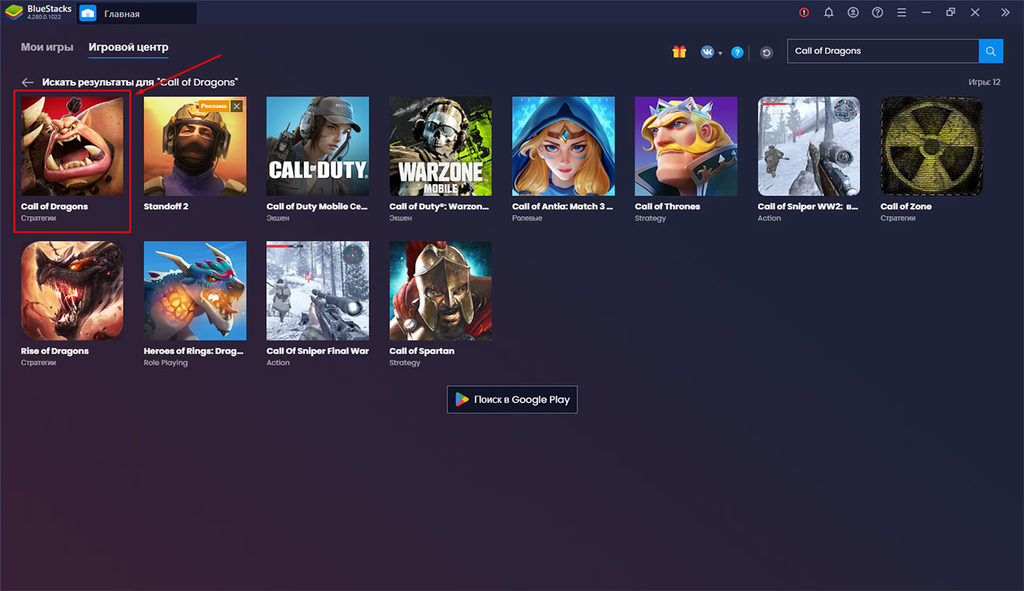Click the blue search magnifier button
Image resolution: width=1024 pixels, height=591 pixels.
coord(991,51)
